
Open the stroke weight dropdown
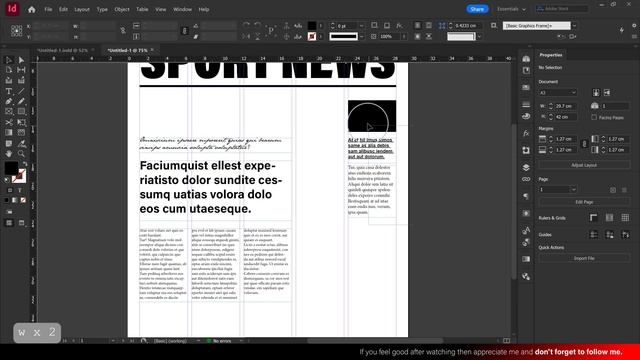pyautogui.click(x=361, y=26)
